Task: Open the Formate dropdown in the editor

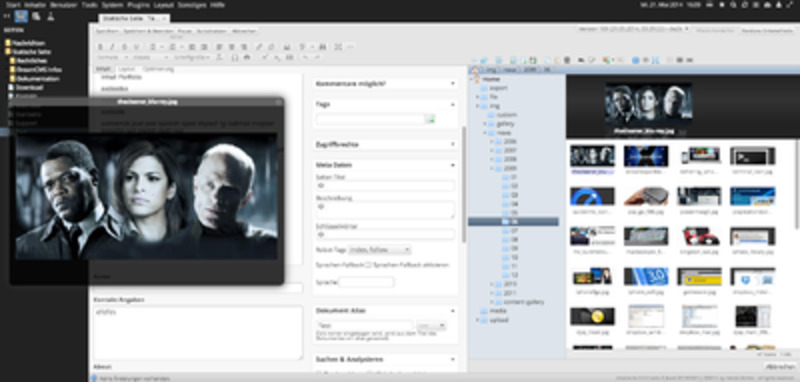Action: pyautogui.click(x=113, y=57)
